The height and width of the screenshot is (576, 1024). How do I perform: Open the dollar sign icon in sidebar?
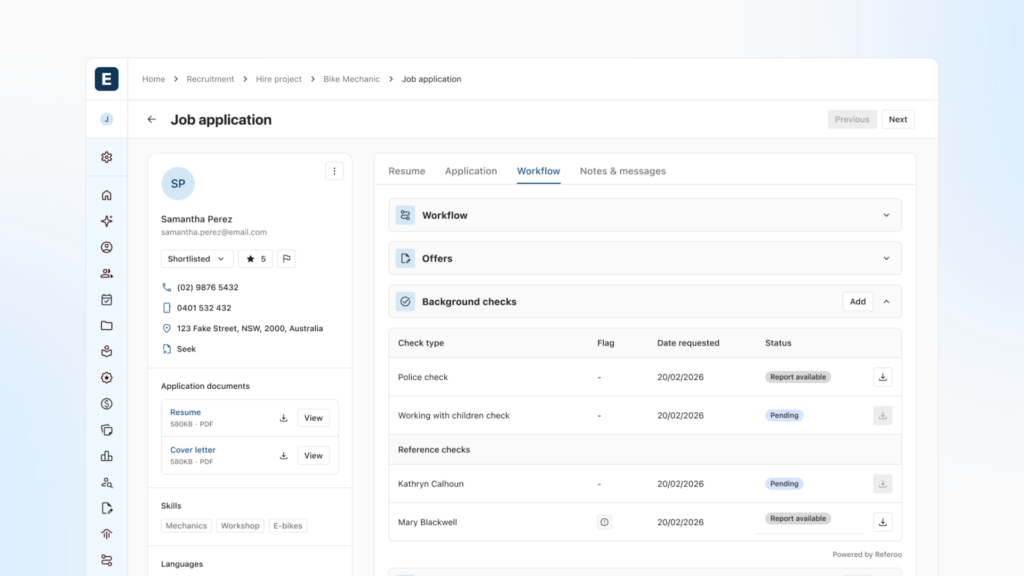106,404
